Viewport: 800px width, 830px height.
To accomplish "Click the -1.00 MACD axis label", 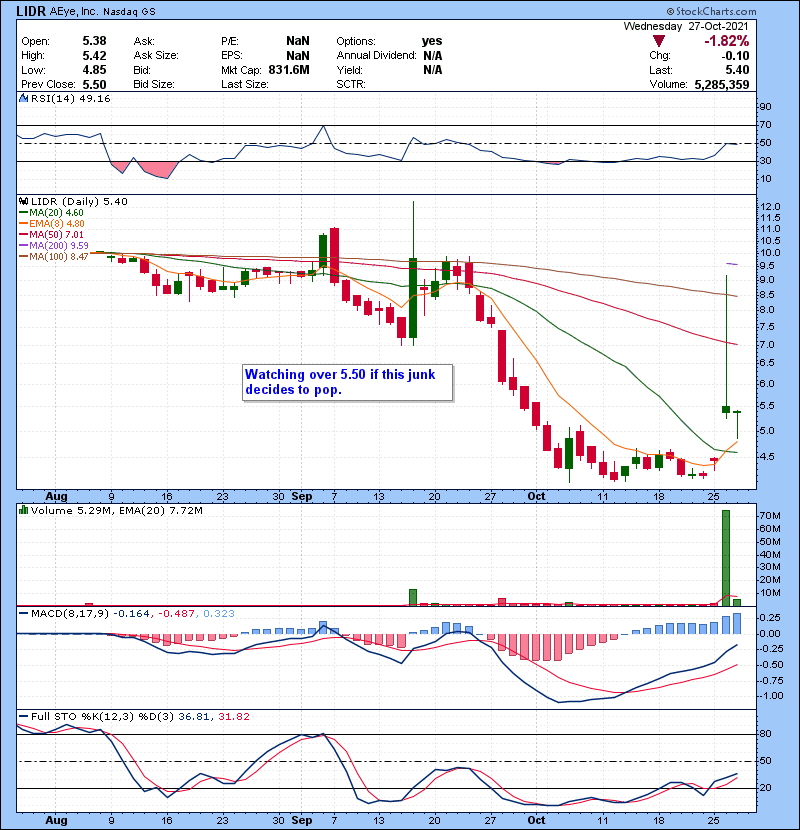I will pos(771,696).
